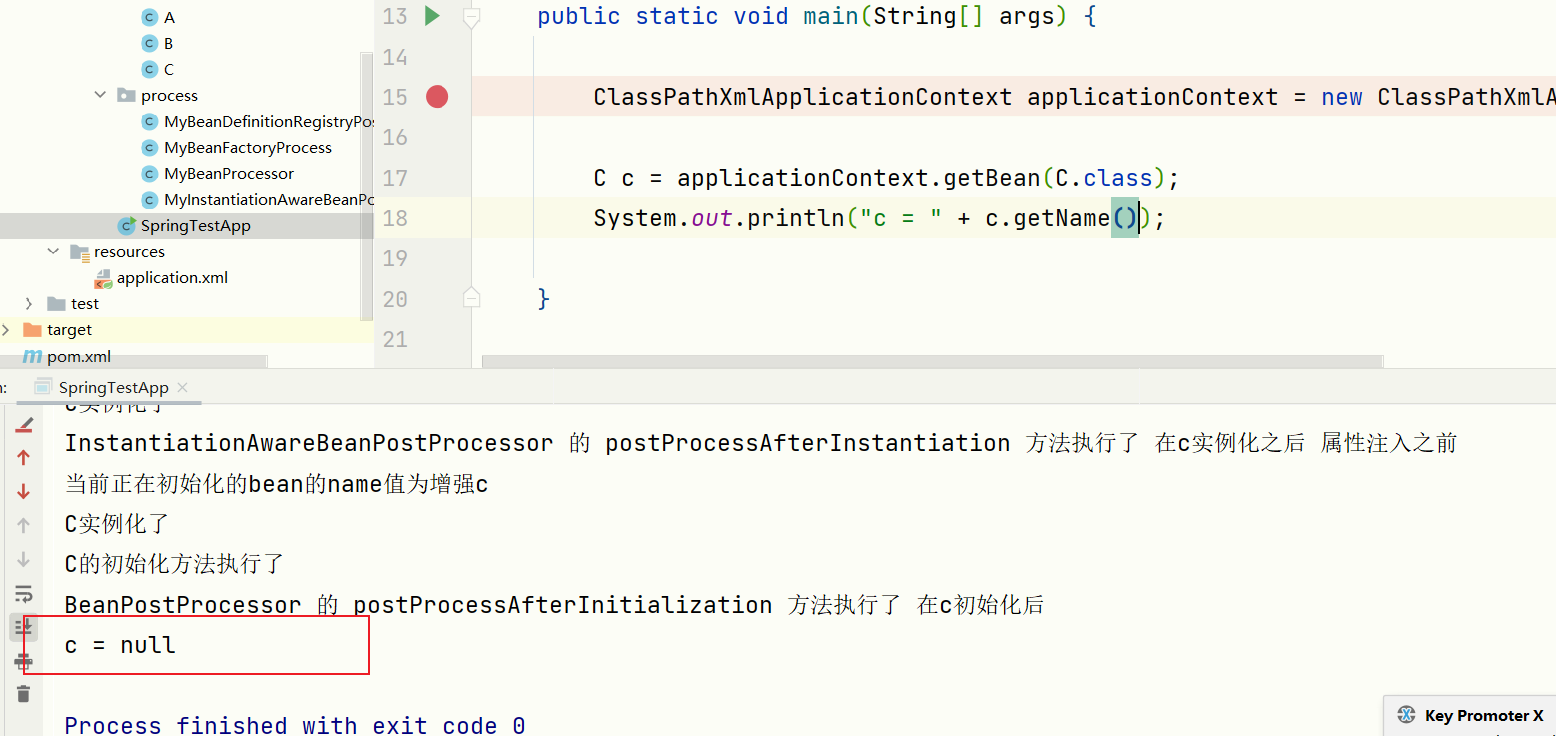Screen dimensions: 1556x736
Task: Click 'new' keyword on line 15
Action: pos(1342,97)
